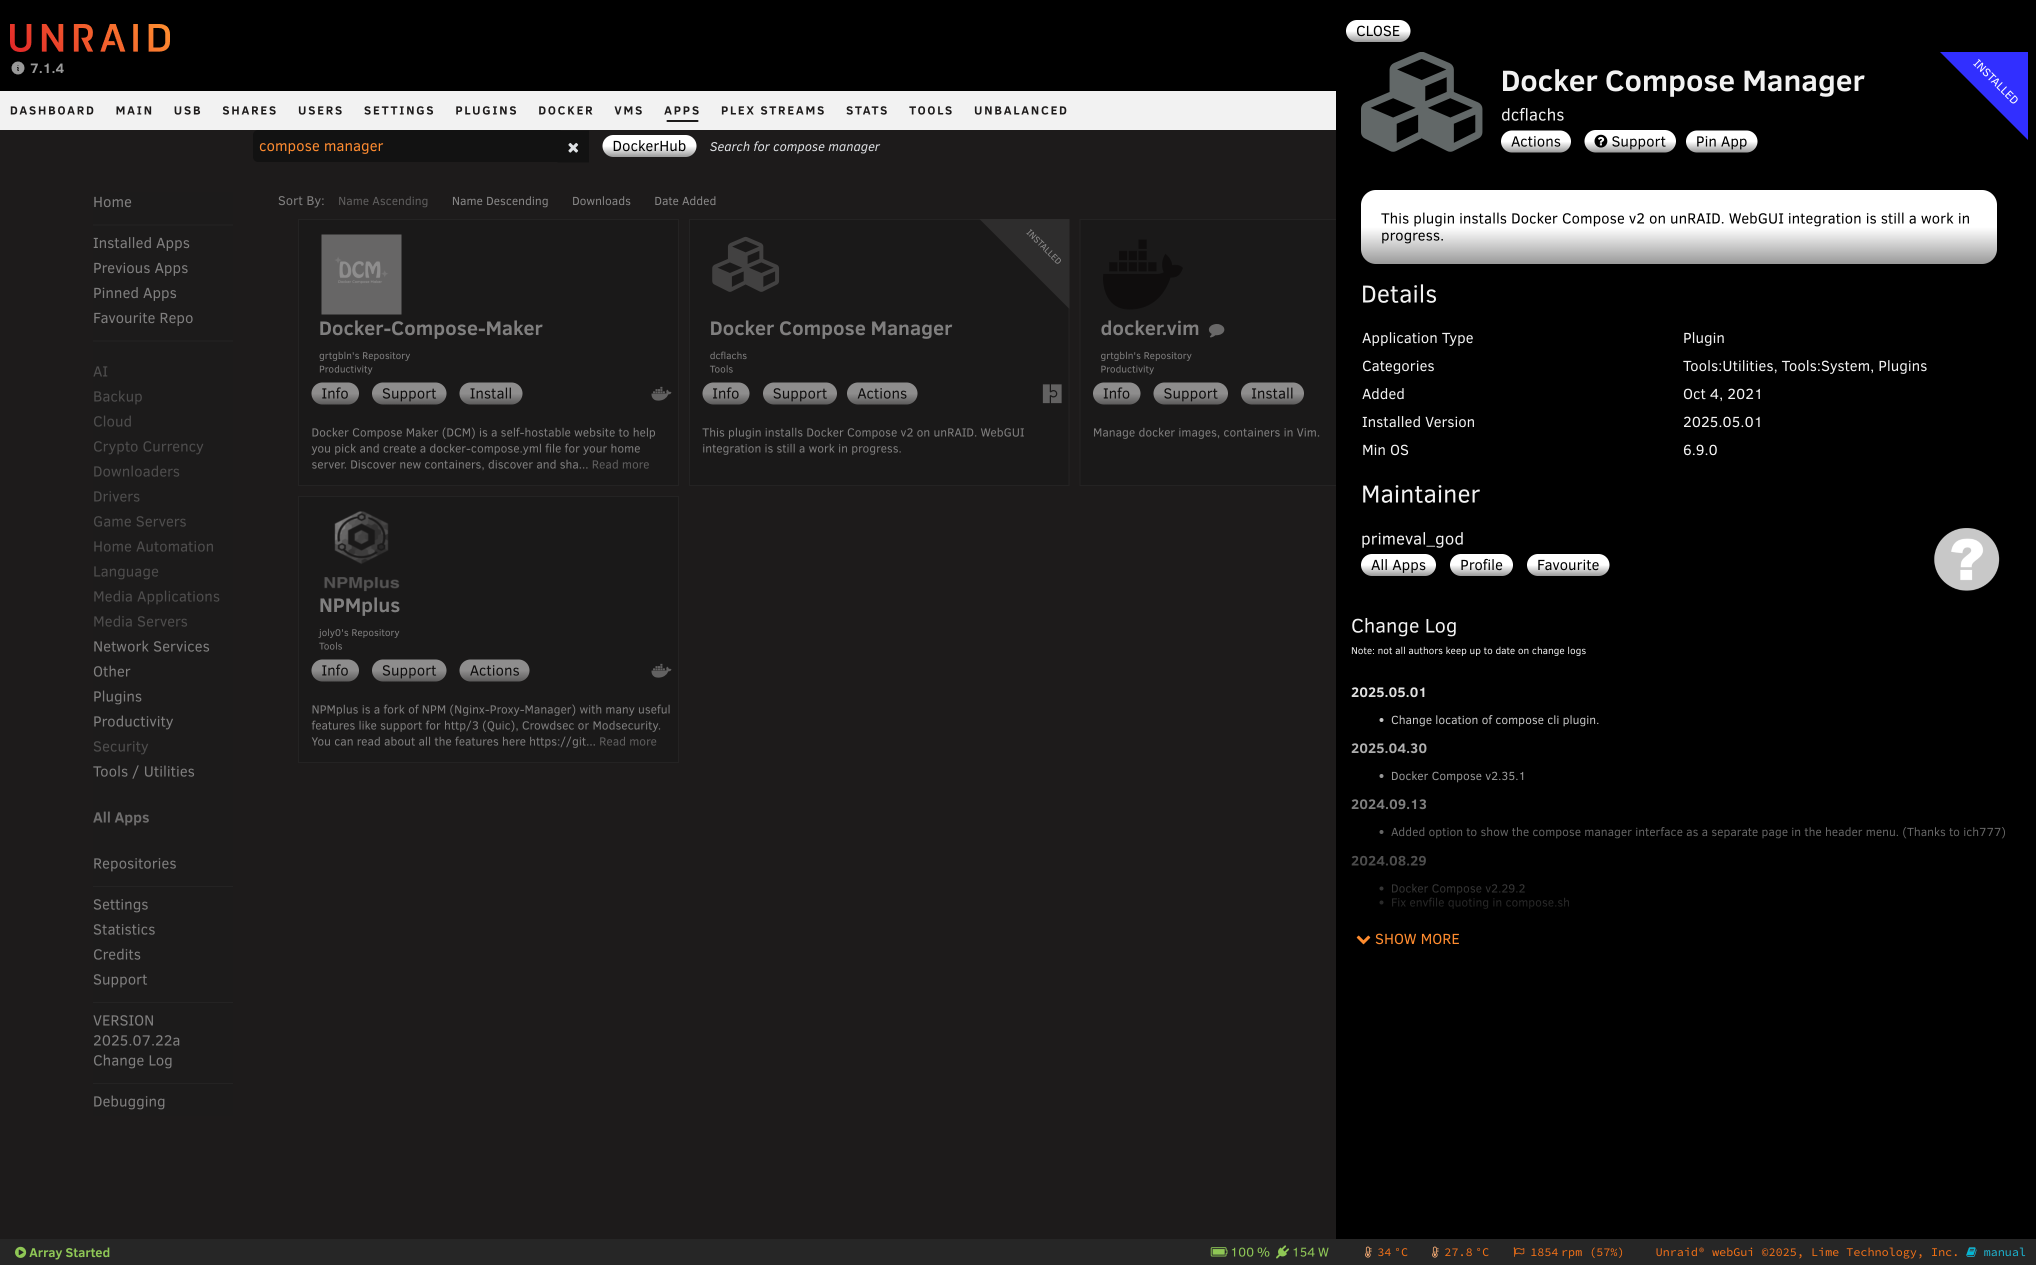Open Info for Docker-Compose-Maker

point(335,394)
